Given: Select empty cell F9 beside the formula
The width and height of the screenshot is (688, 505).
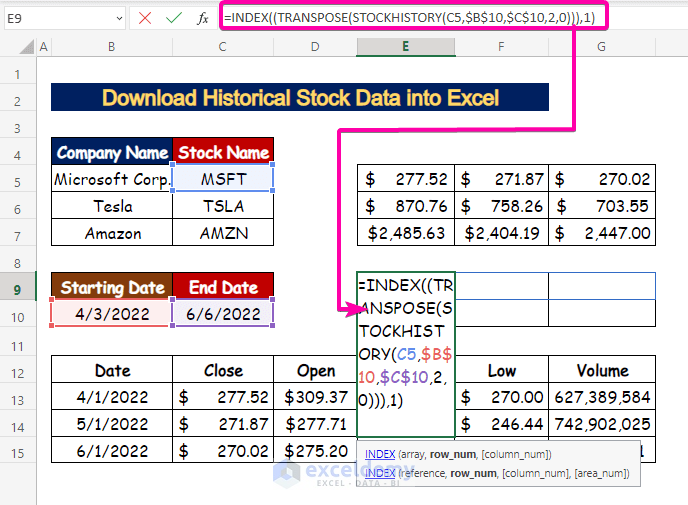Looking at the screenshot, I should click(502, 286).
